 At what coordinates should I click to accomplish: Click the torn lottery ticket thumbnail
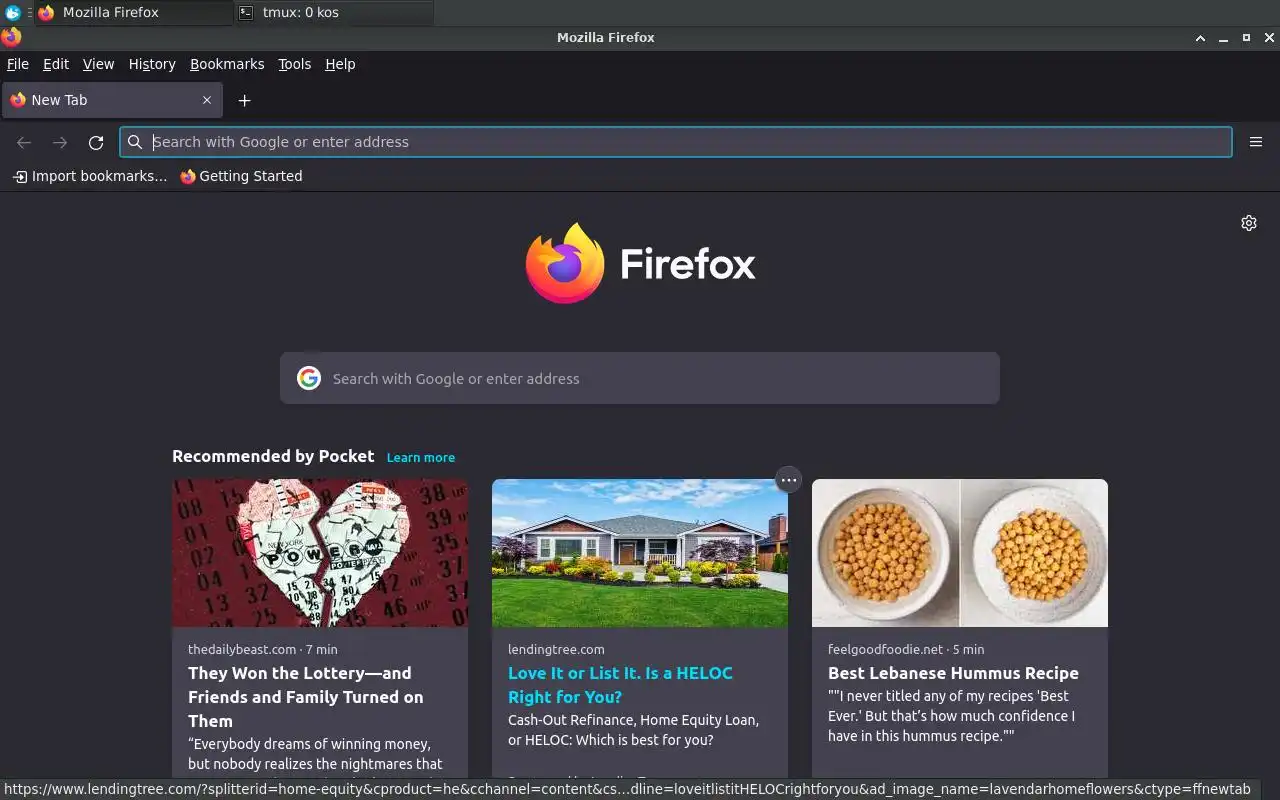320,553
